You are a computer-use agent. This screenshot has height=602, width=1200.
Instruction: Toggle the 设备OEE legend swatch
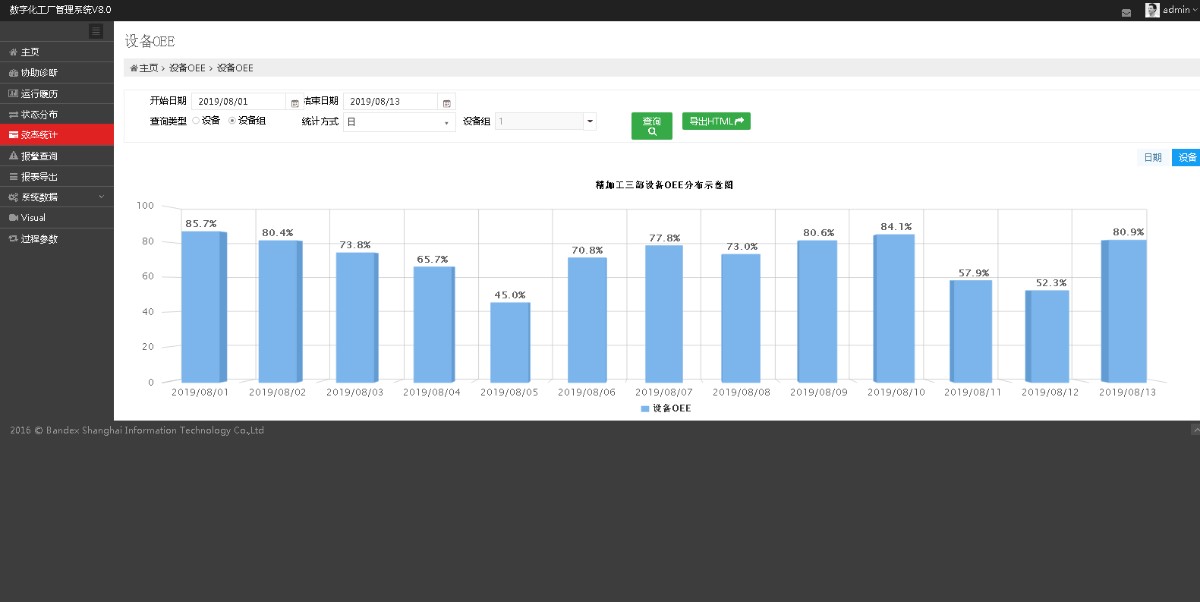645,409
